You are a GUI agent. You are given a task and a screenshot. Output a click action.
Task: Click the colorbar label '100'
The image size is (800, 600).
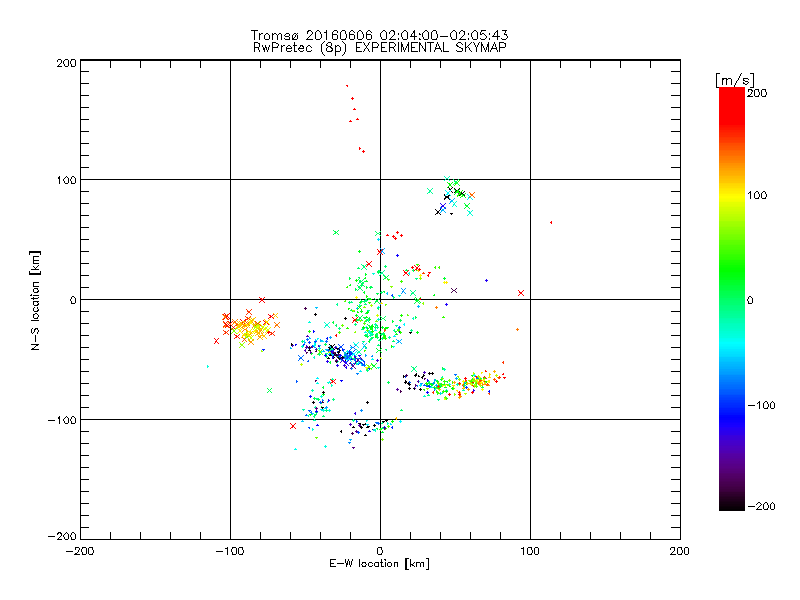coord(757,195)
